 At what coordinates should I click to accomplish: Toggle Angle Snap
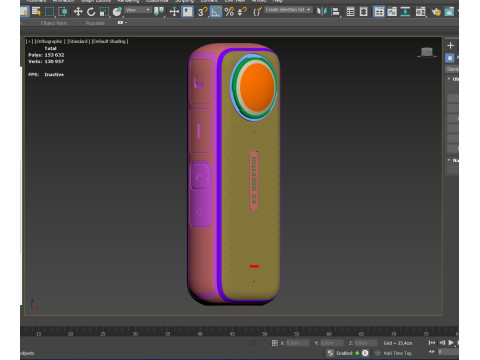tap(216, 12)
